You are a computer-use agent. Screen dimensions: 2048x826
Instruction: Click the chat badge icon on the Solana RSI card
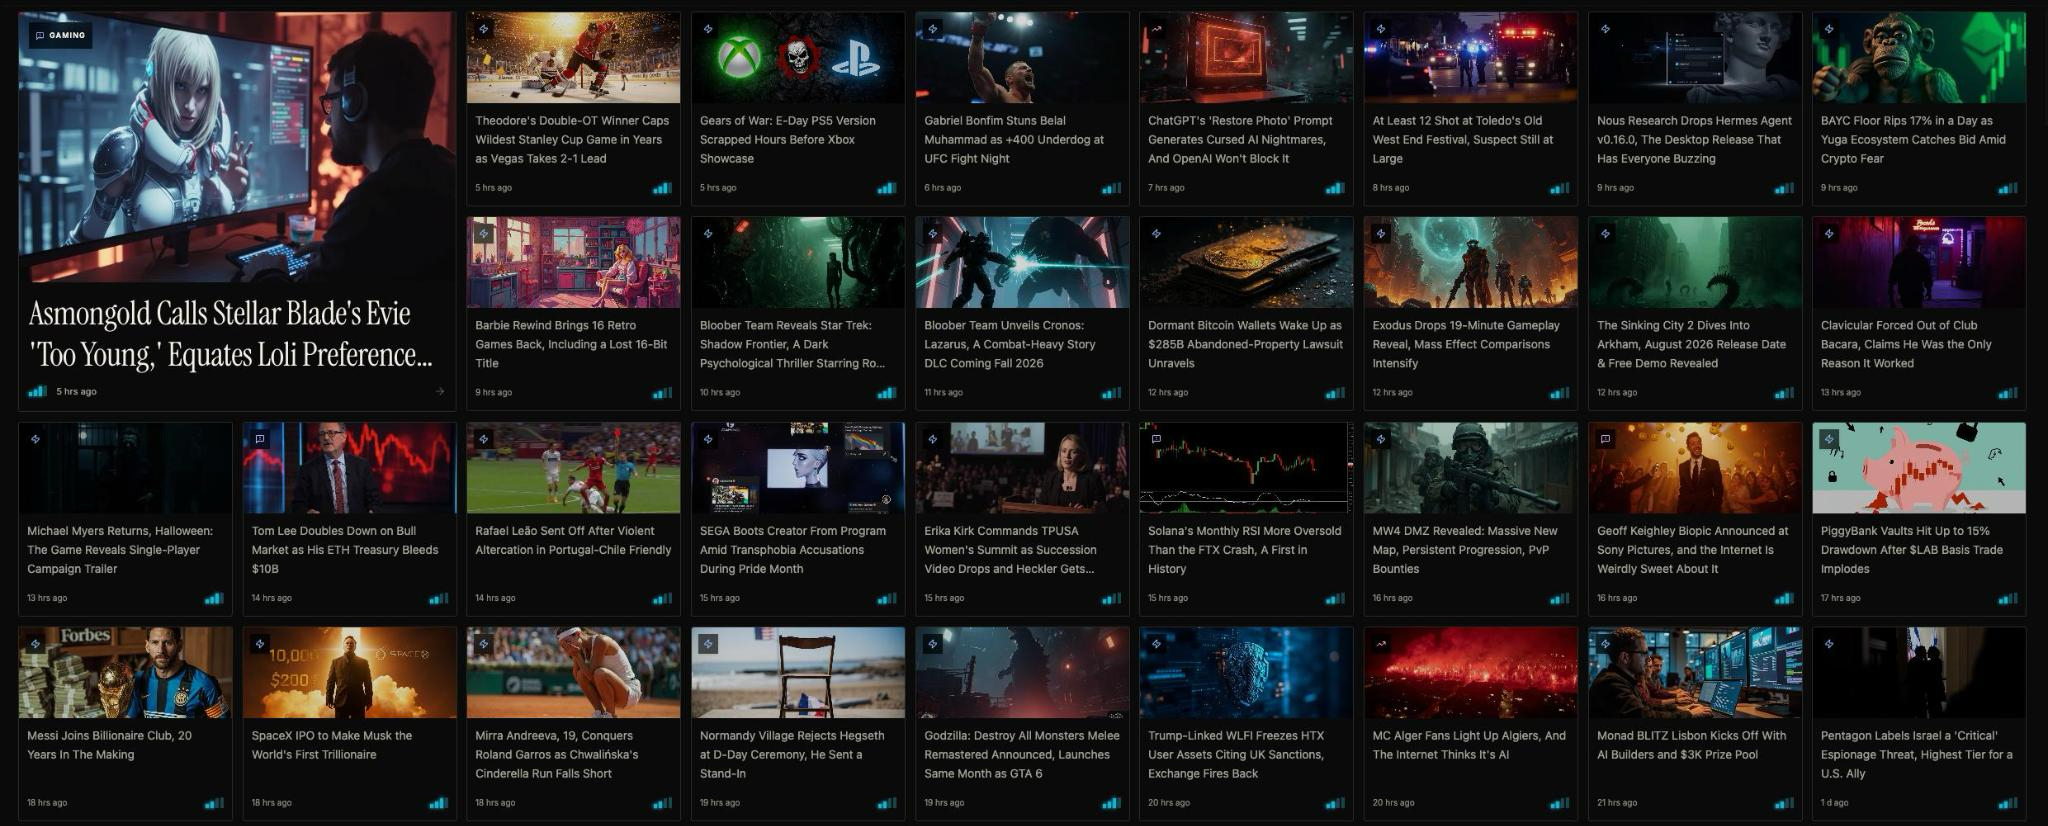click(x=1157, y=439)
